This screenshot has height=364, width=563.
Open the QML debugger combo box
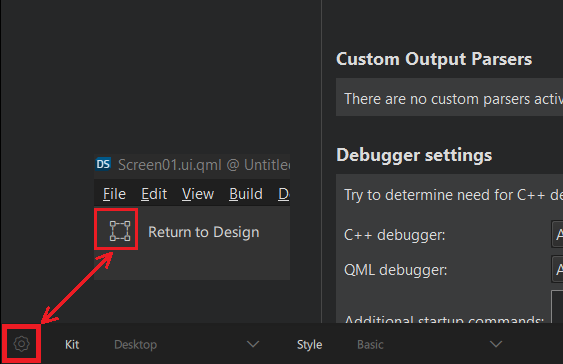557,269
